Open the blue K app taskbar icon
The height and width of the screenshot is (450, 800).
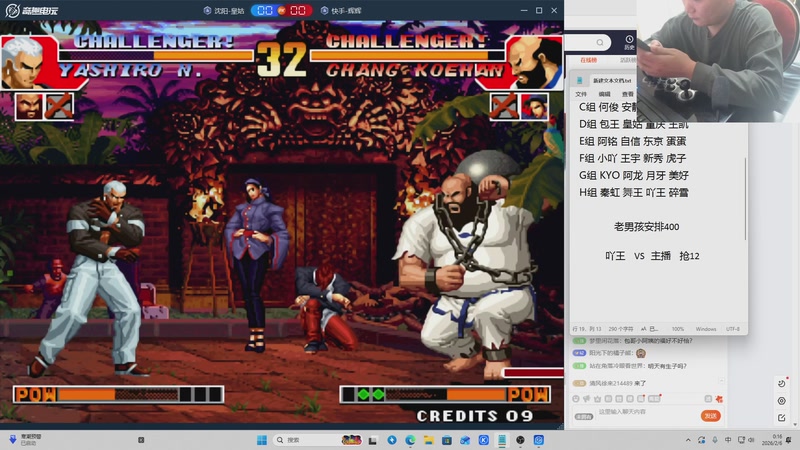[x=484, y=440]
